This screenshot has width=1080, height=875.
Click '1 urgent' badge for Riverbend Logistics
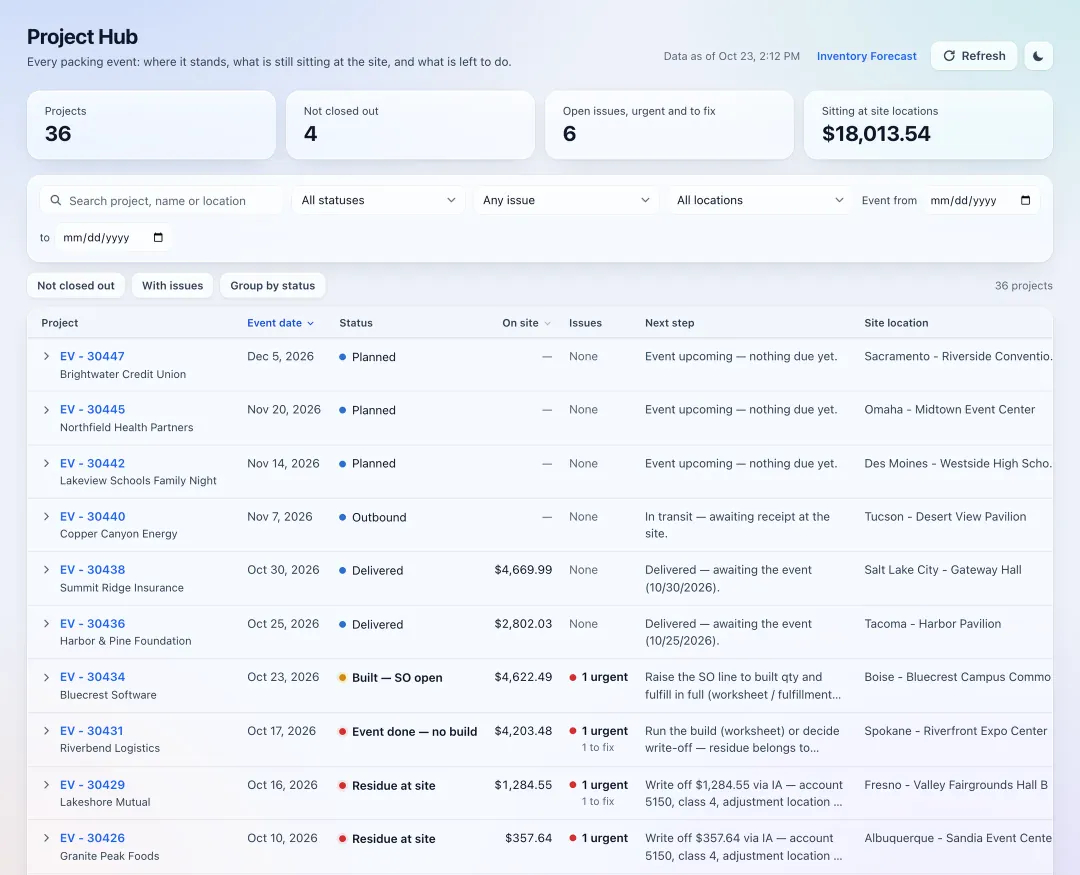point(599,731)
